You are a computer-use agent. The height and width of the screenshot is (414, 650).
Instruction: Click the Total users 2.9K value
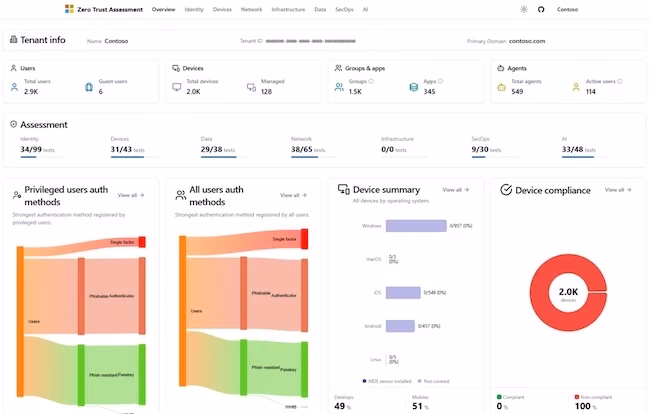[x=31, y=92]
